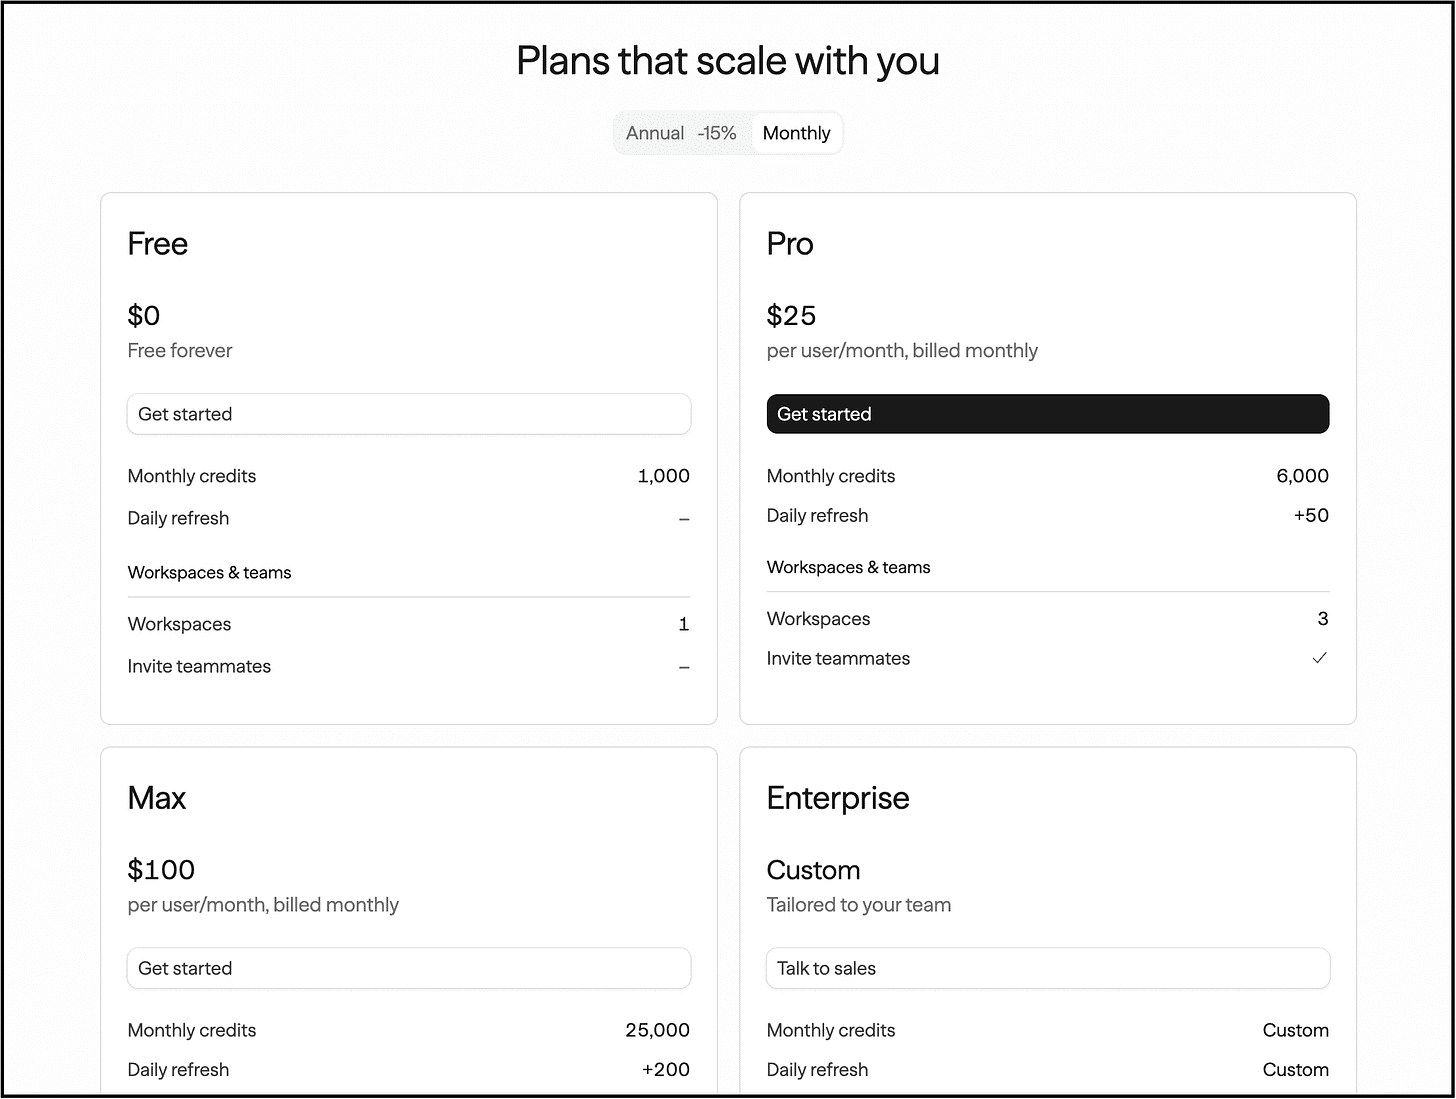This screenshot has width=1456, height=1099.
Task: Click the 6,000 monthly credits value
Action: point(1302,476)
